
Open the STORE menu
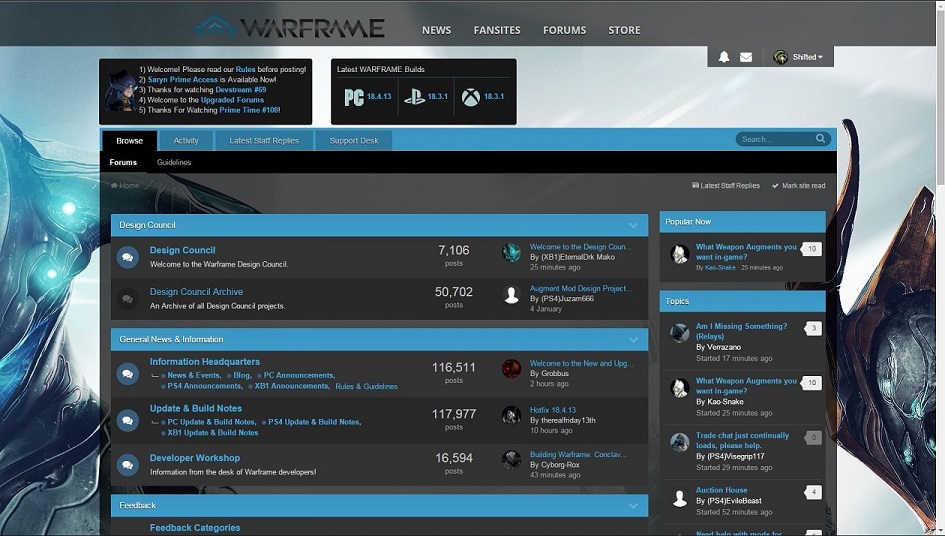coord(624,30)
